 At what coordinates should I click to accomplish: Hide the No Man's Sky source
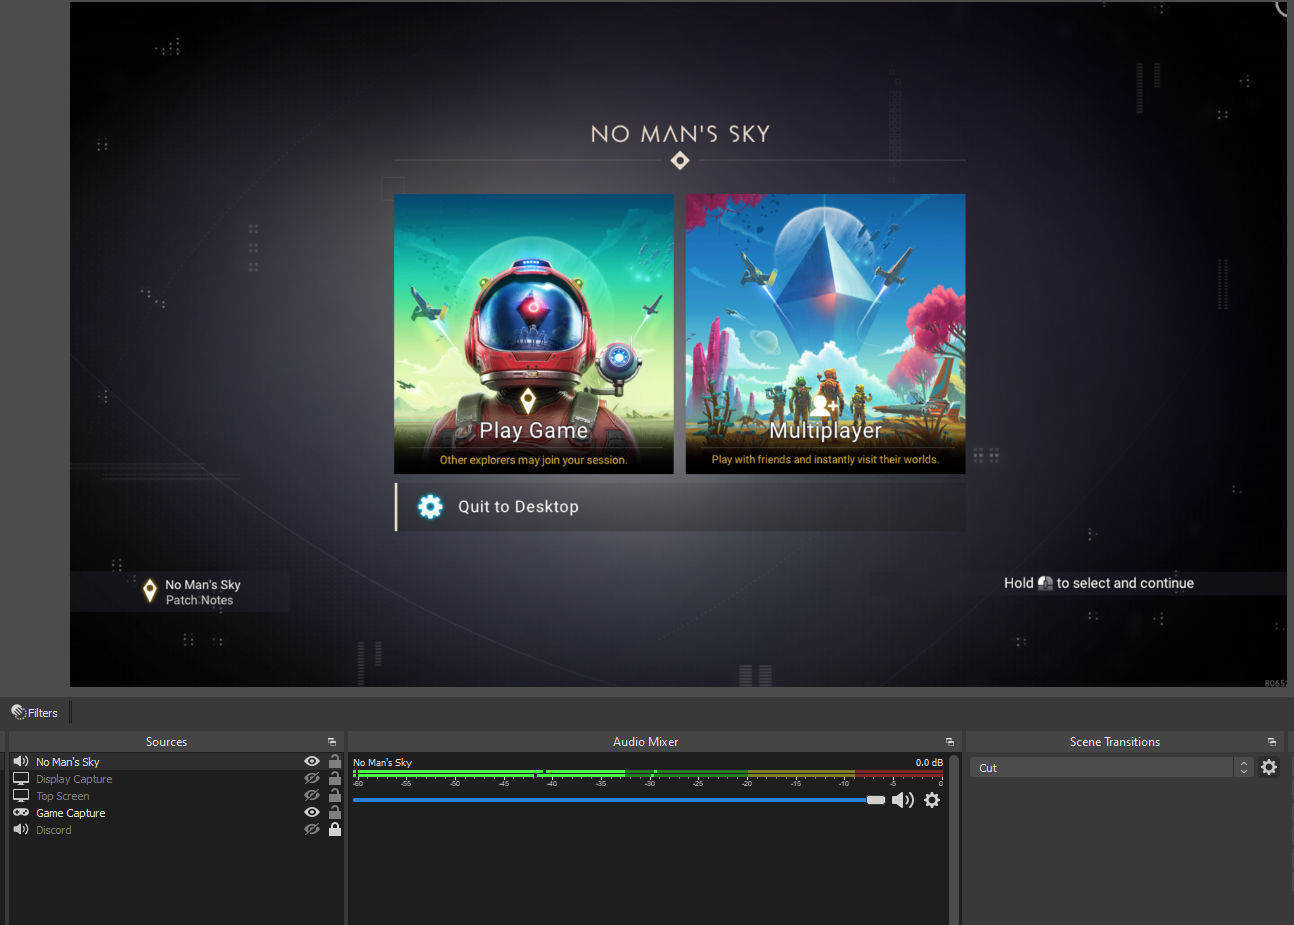tap(312, 761)
